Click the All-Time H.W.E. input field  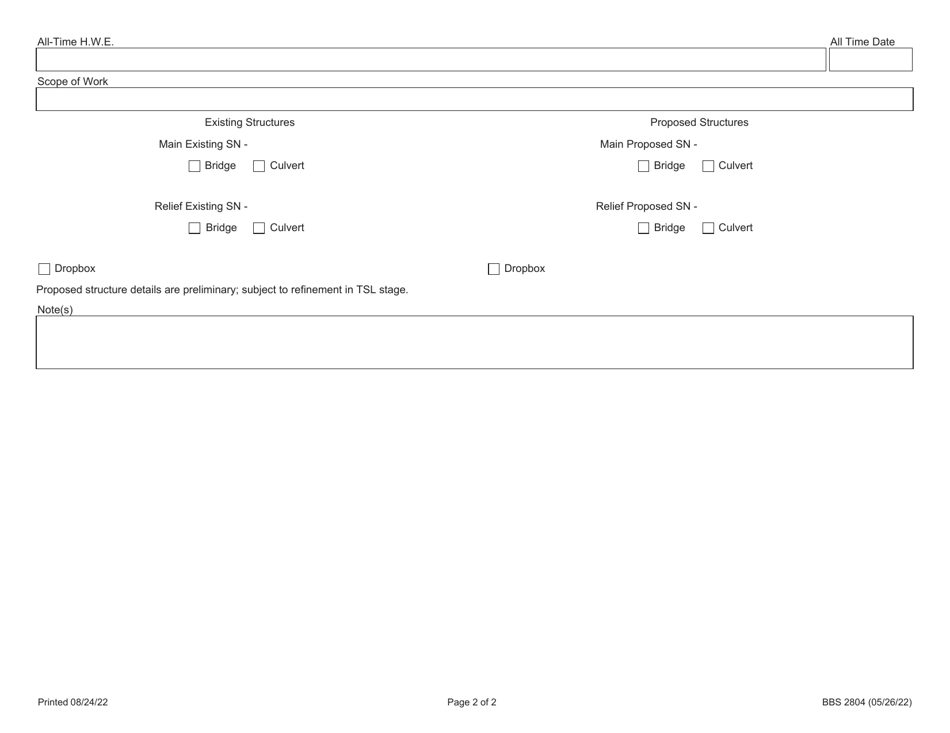pyautogui.click(x=431, y=59)
